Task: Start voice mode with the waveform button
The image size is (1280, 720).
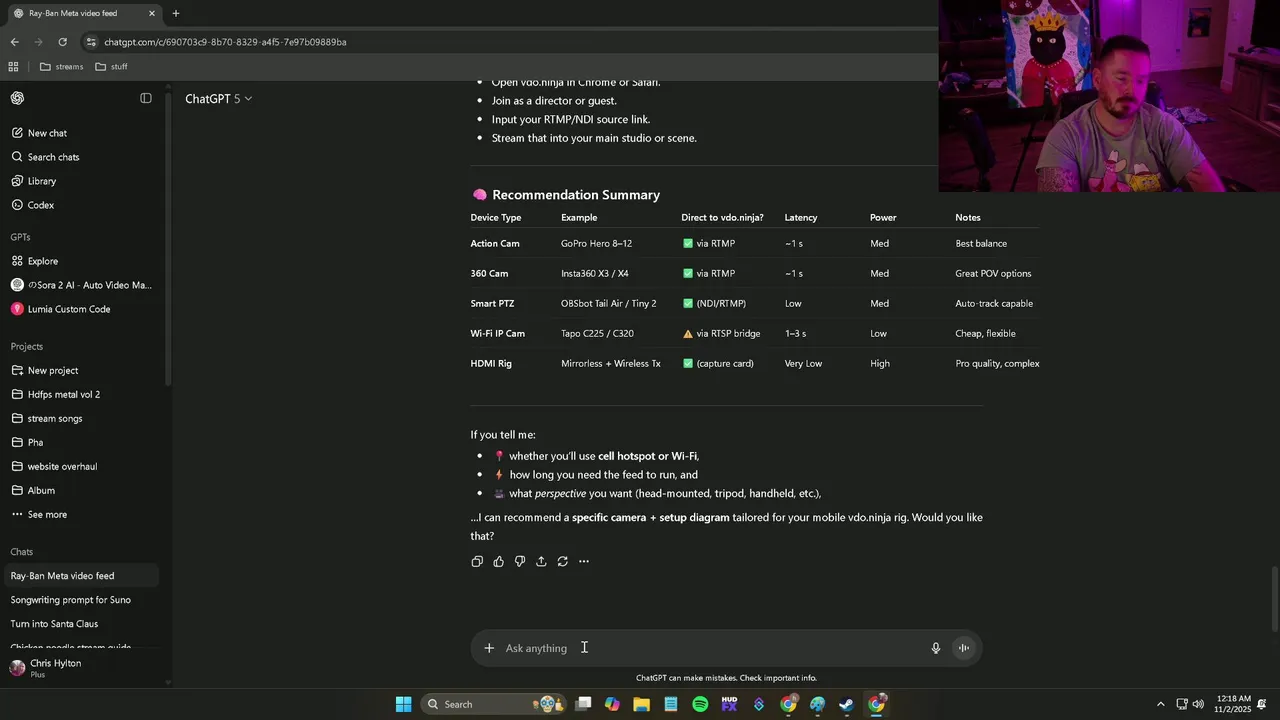Action: pyautogui.click(x=964, y=648)
